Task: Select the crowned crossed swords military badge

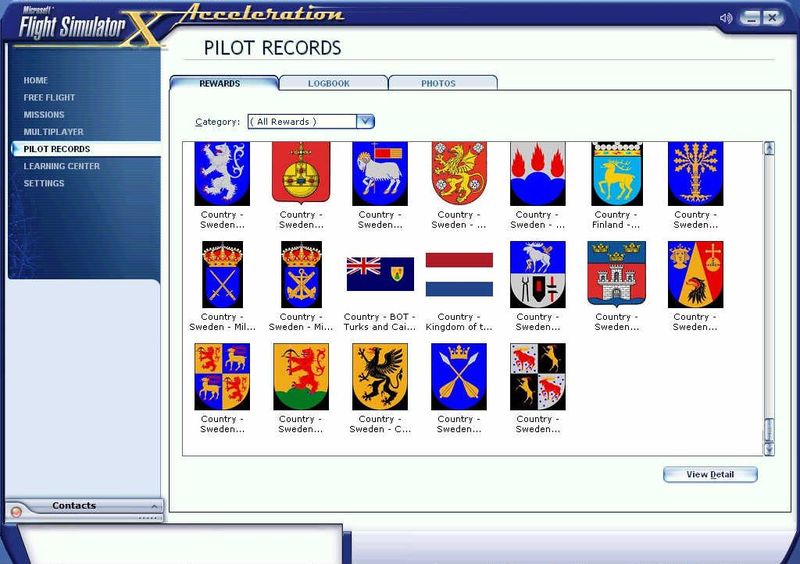Action: click(x=222, y=275)
